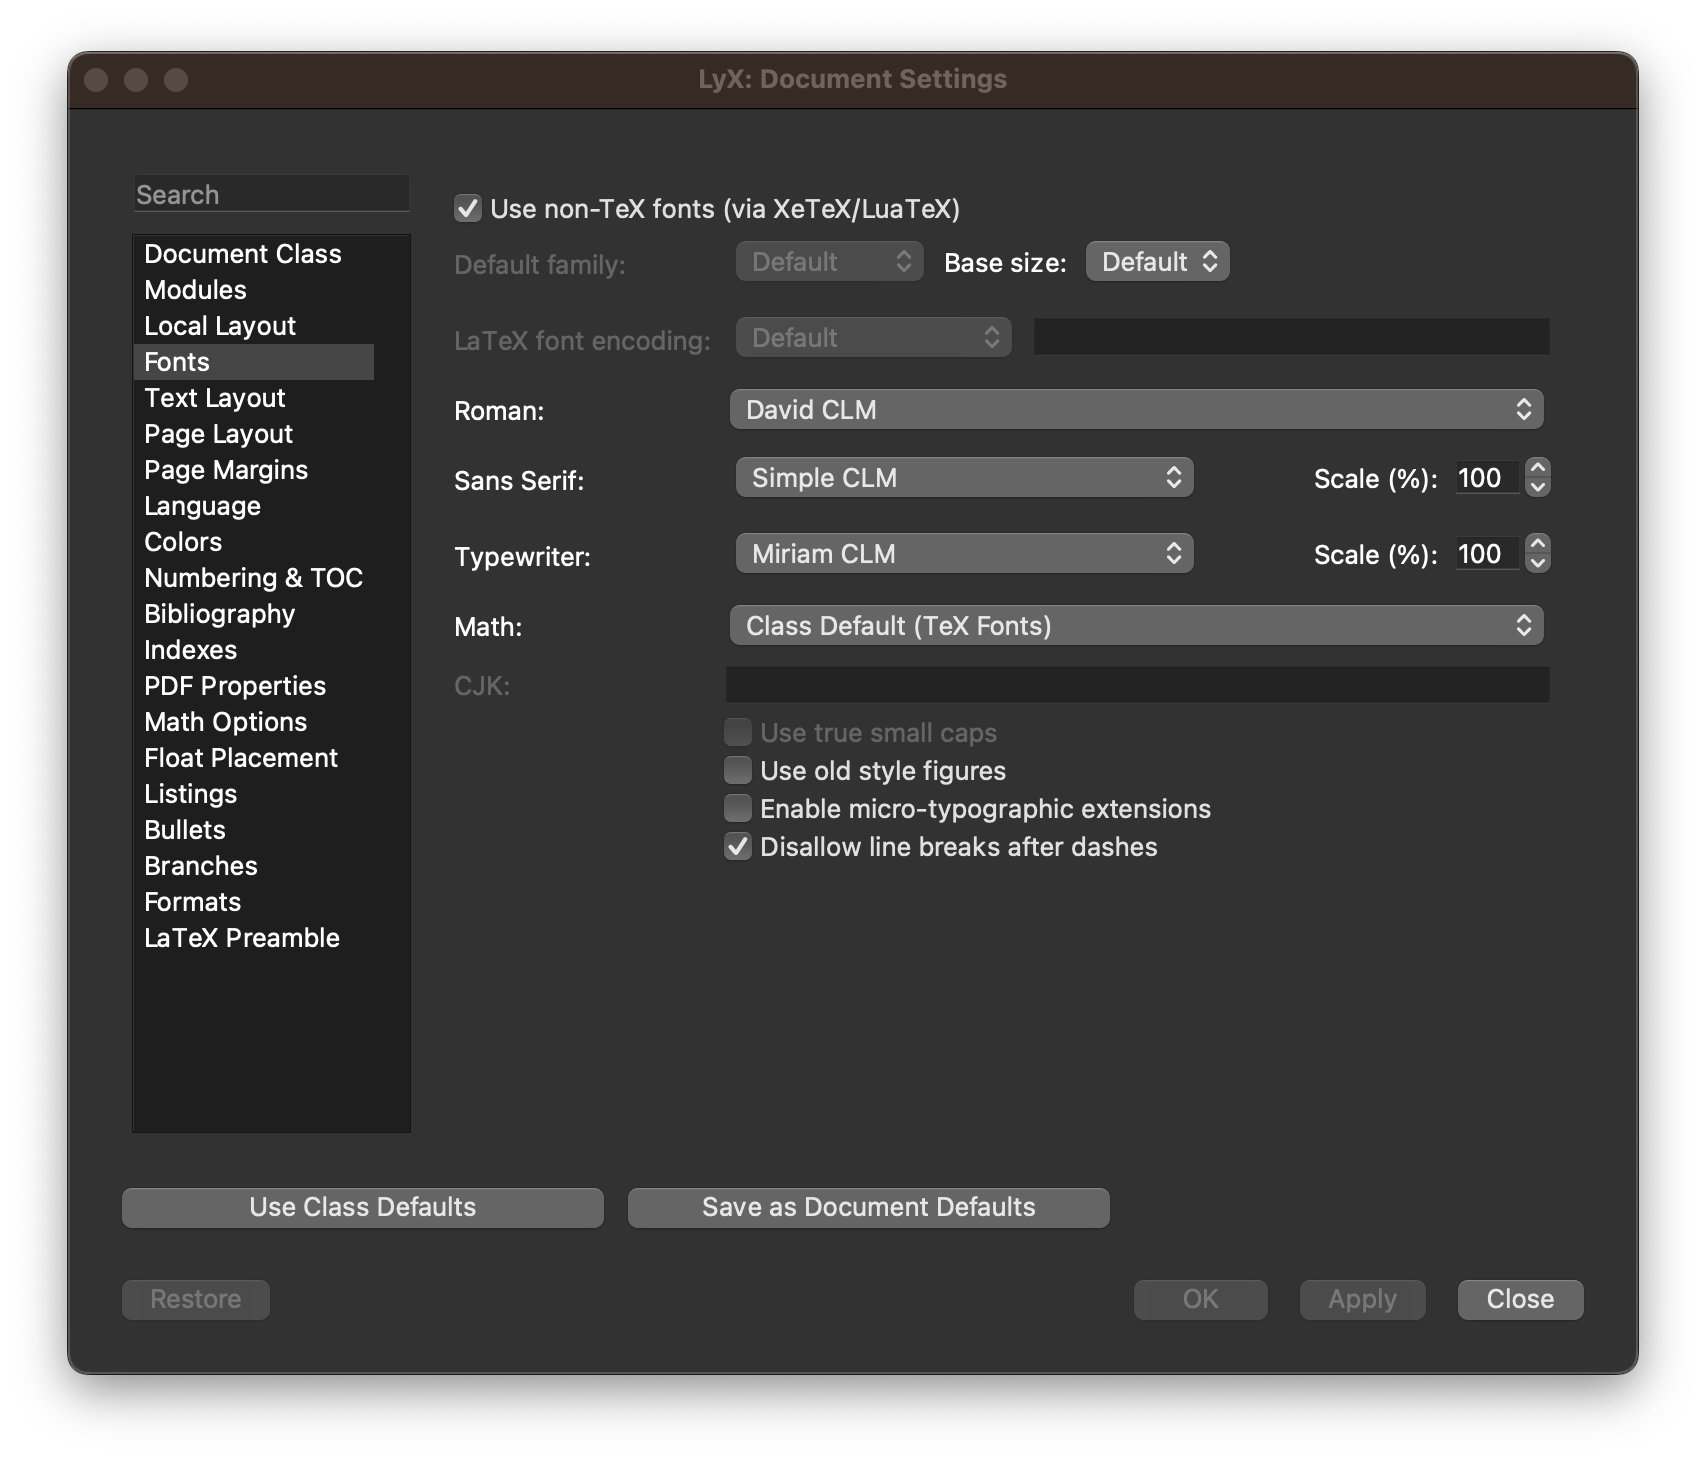Open Local Layout settings
Image resolution: width=1706 pixels, height=1458 pixels.
[254, 326]
